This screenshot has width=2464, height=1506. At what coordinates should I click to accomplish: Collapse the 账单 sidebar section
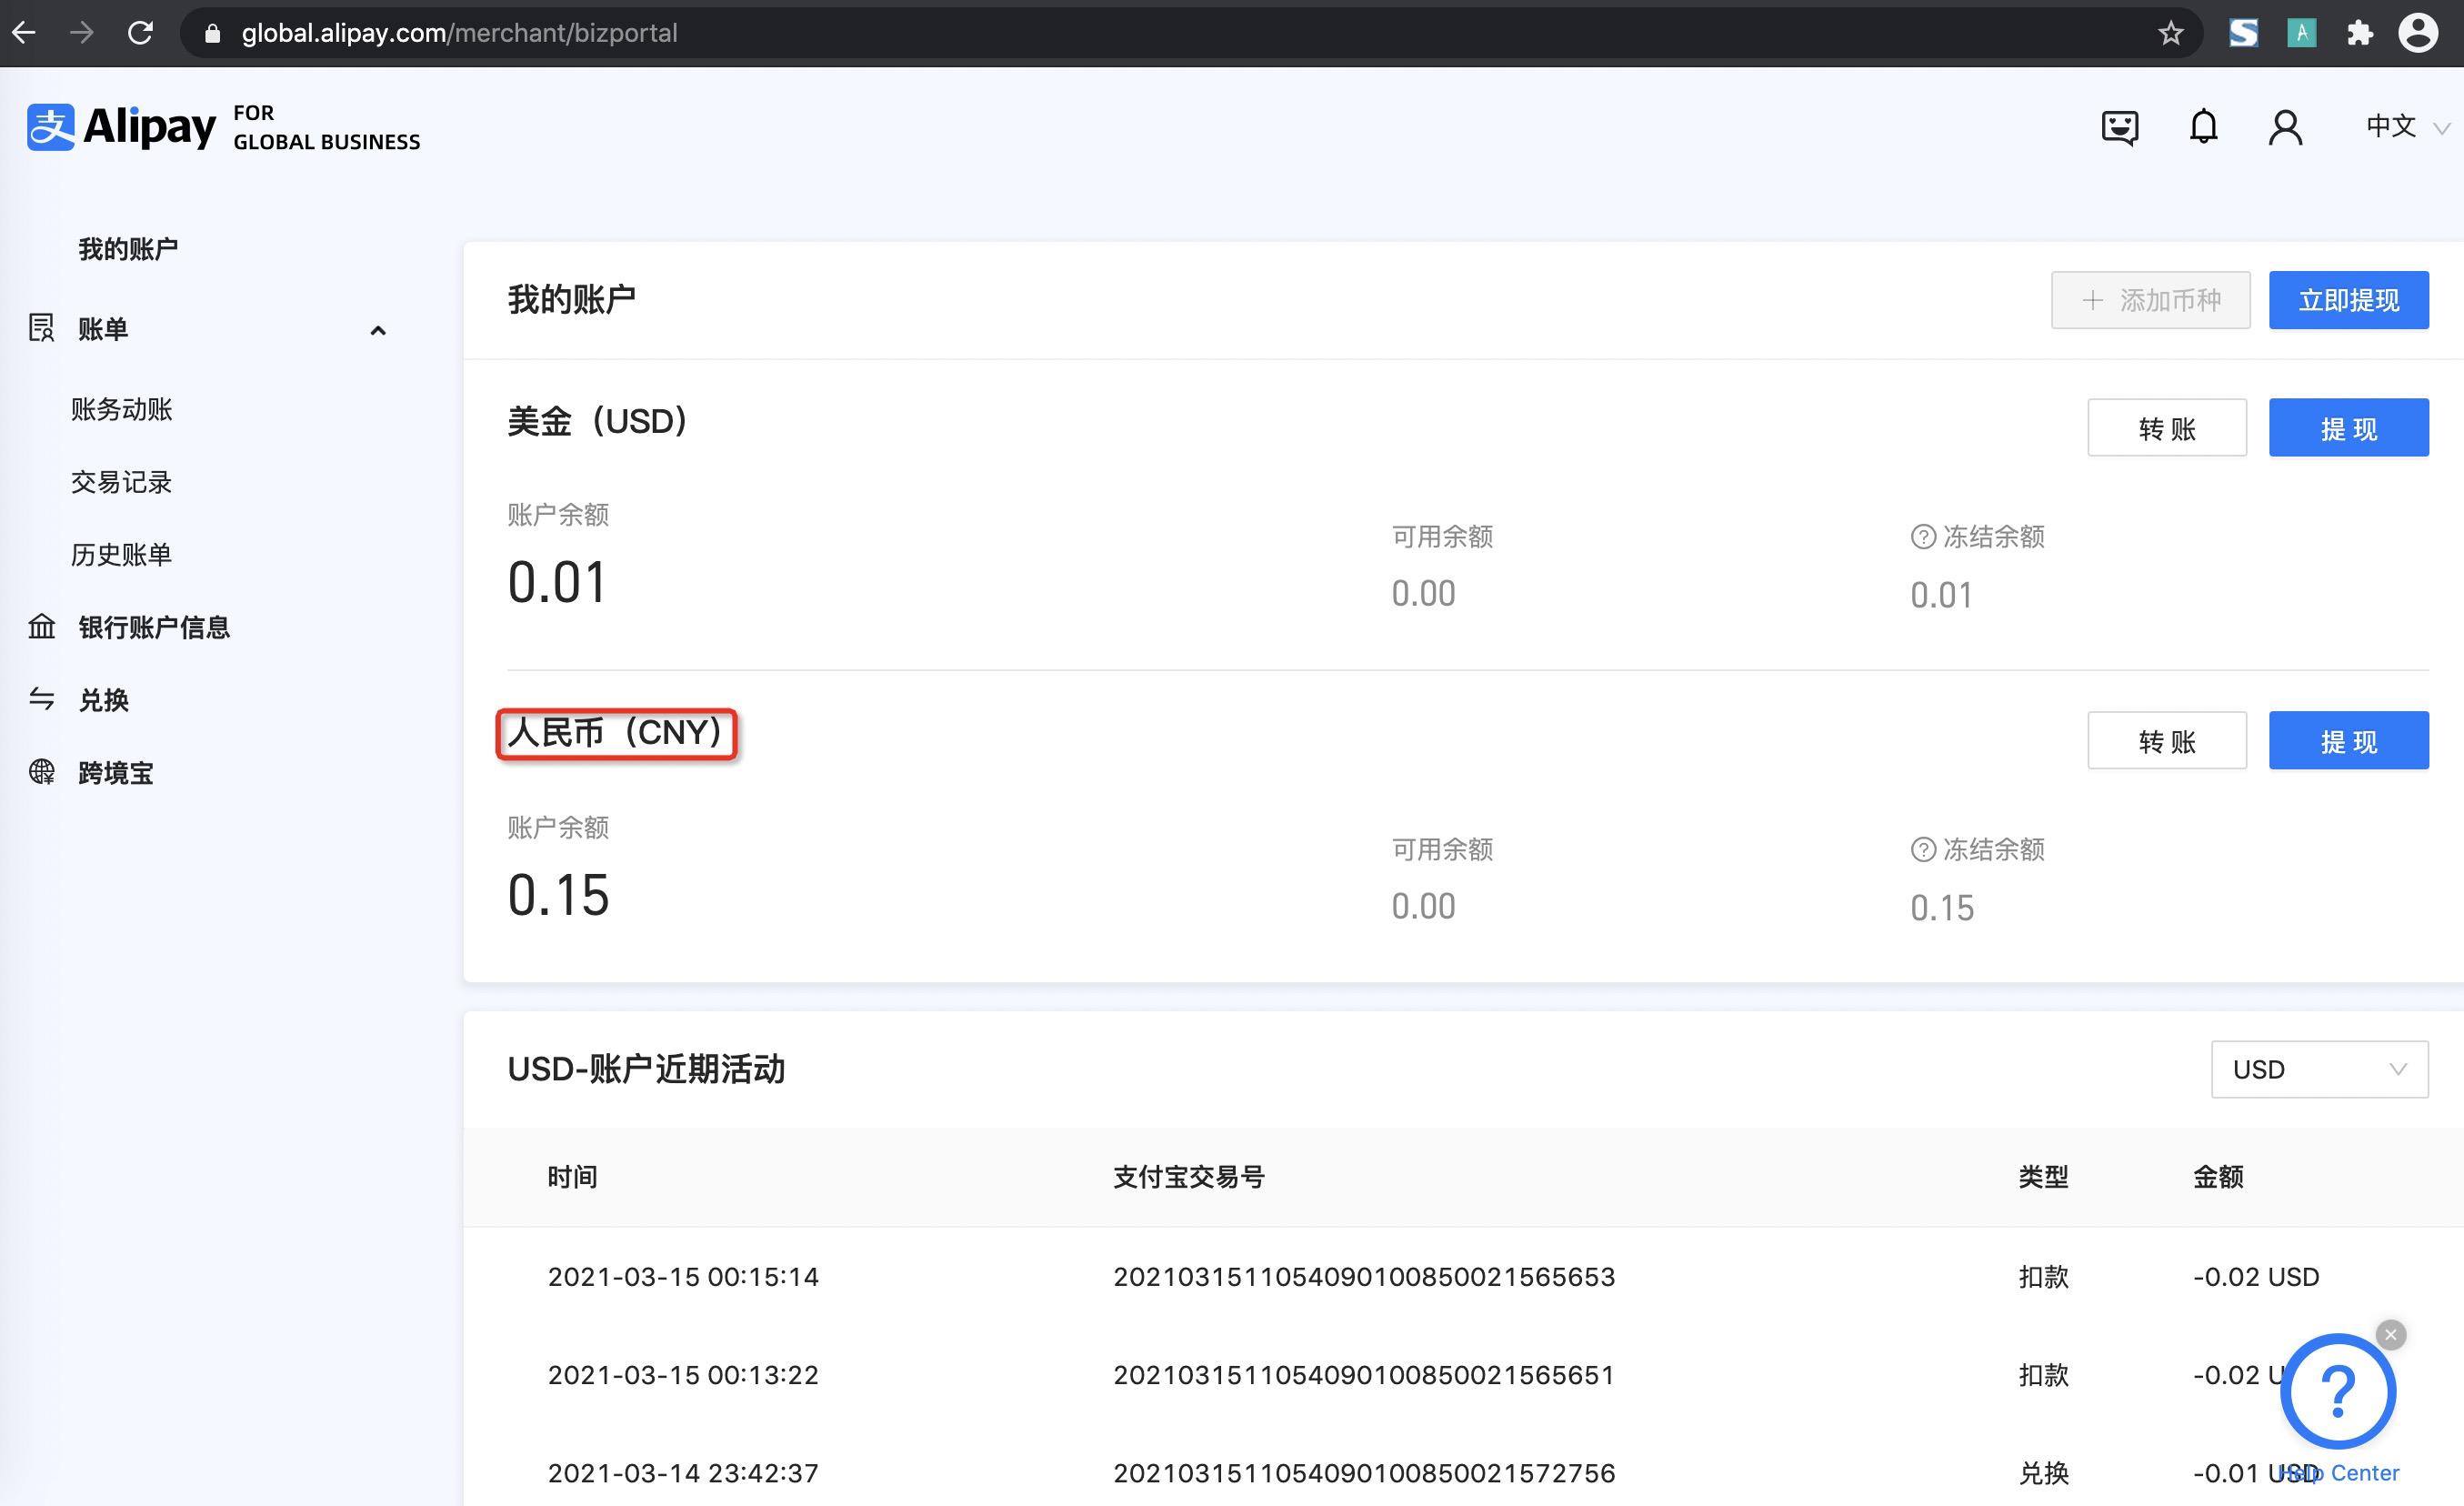tap(377, 330)
